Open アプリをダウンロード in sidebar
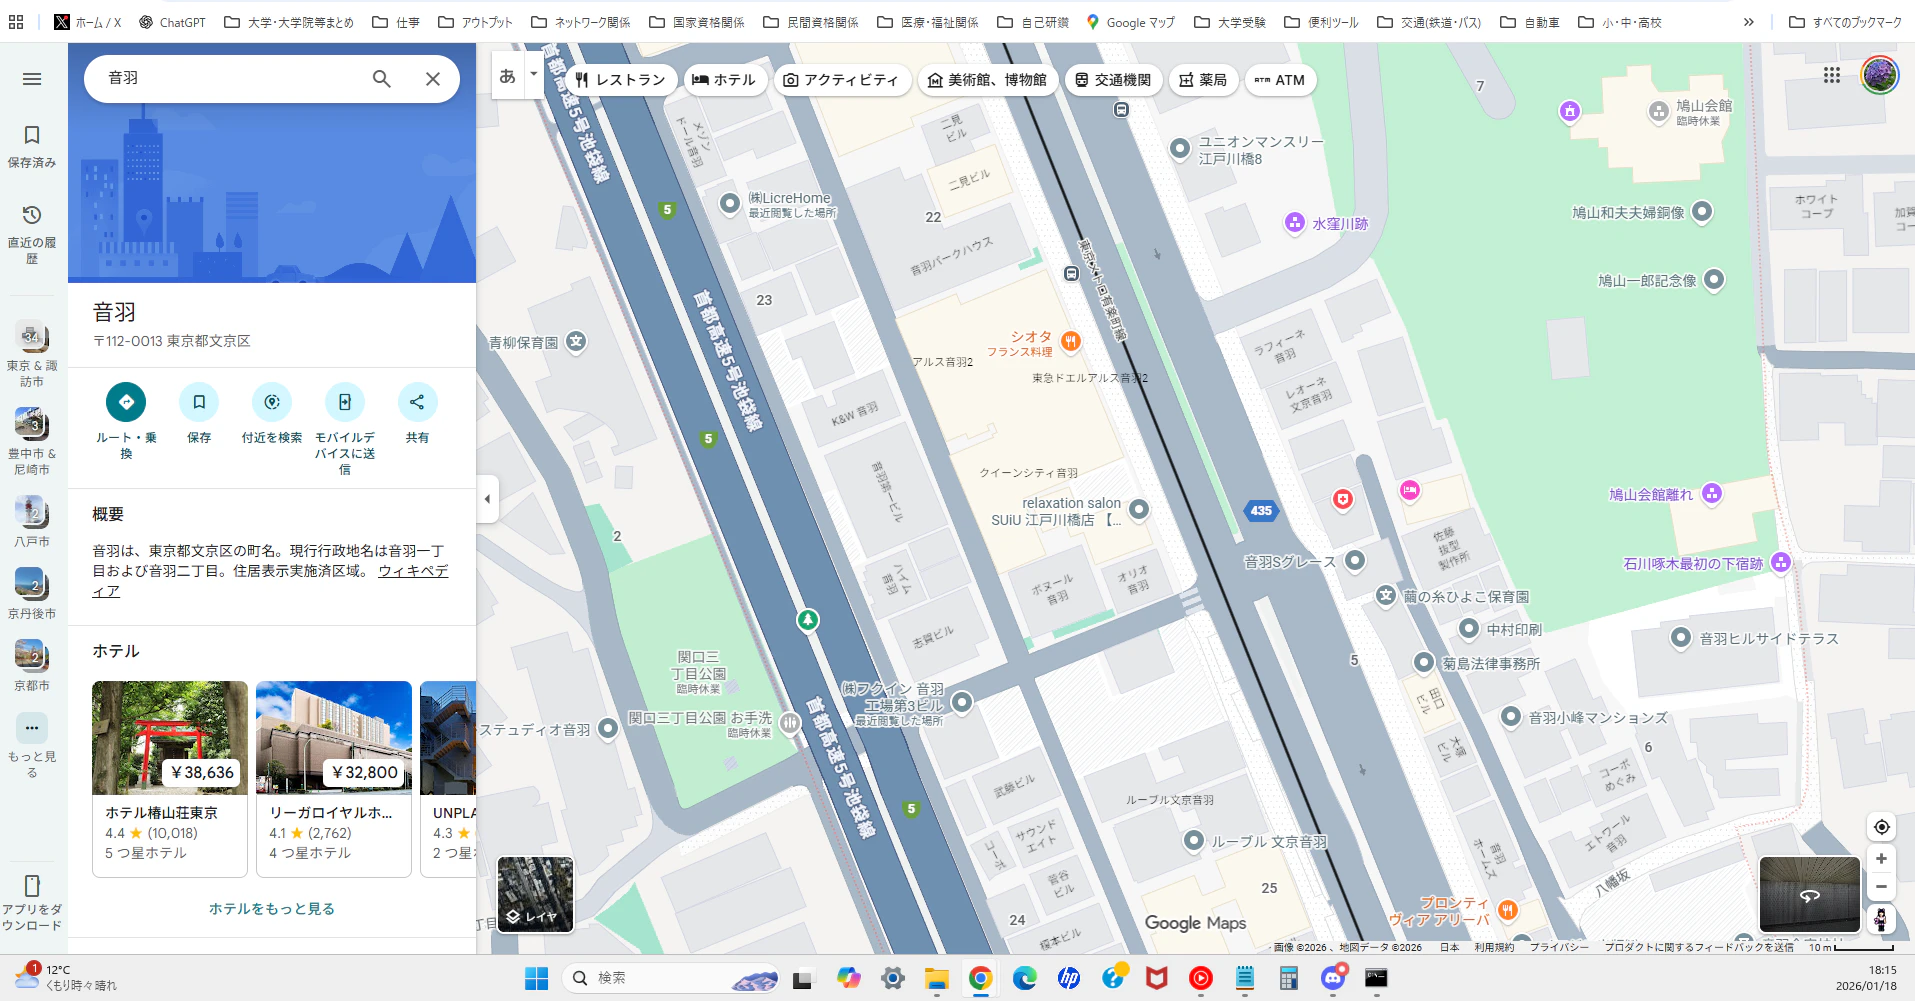Image resolution: width=1915 pixels, height=1001 pixels. point(32,903)
